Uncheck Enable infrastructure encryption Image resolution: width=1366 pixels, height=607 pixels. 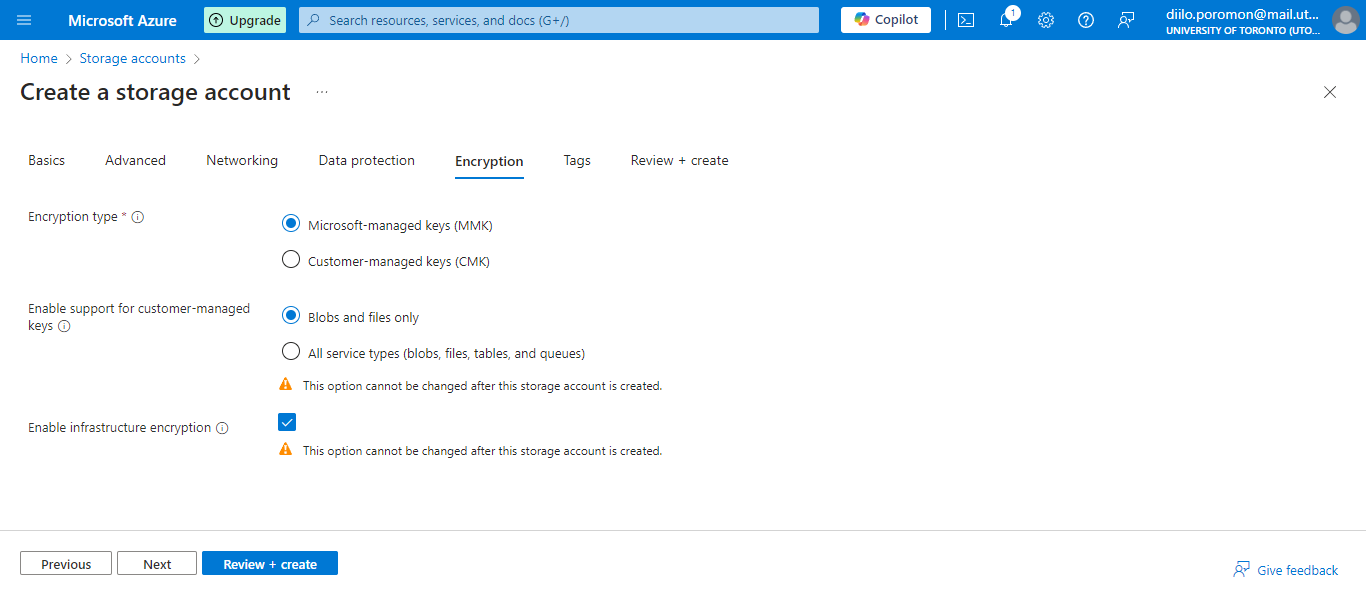(287, 421)
